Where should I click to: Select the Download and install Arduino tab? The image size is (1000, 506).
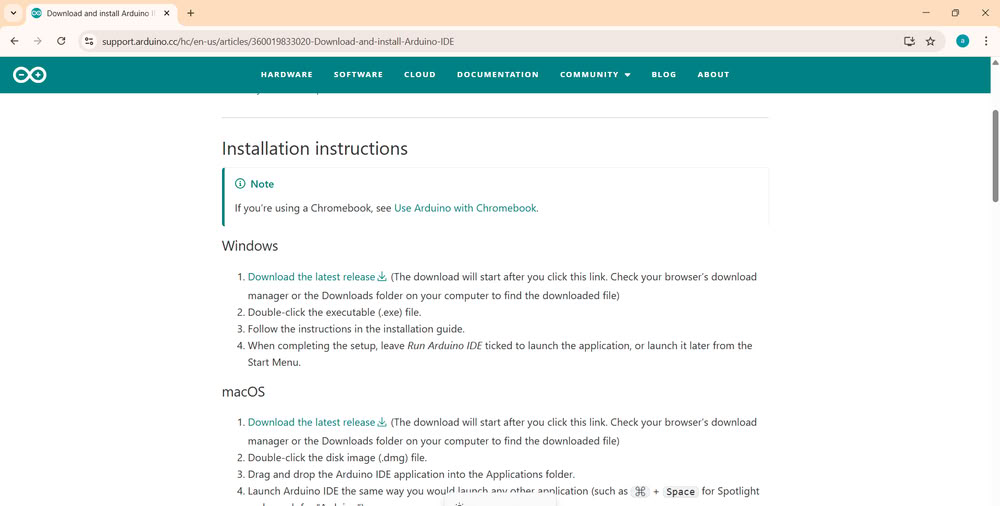tap(101, 13)
